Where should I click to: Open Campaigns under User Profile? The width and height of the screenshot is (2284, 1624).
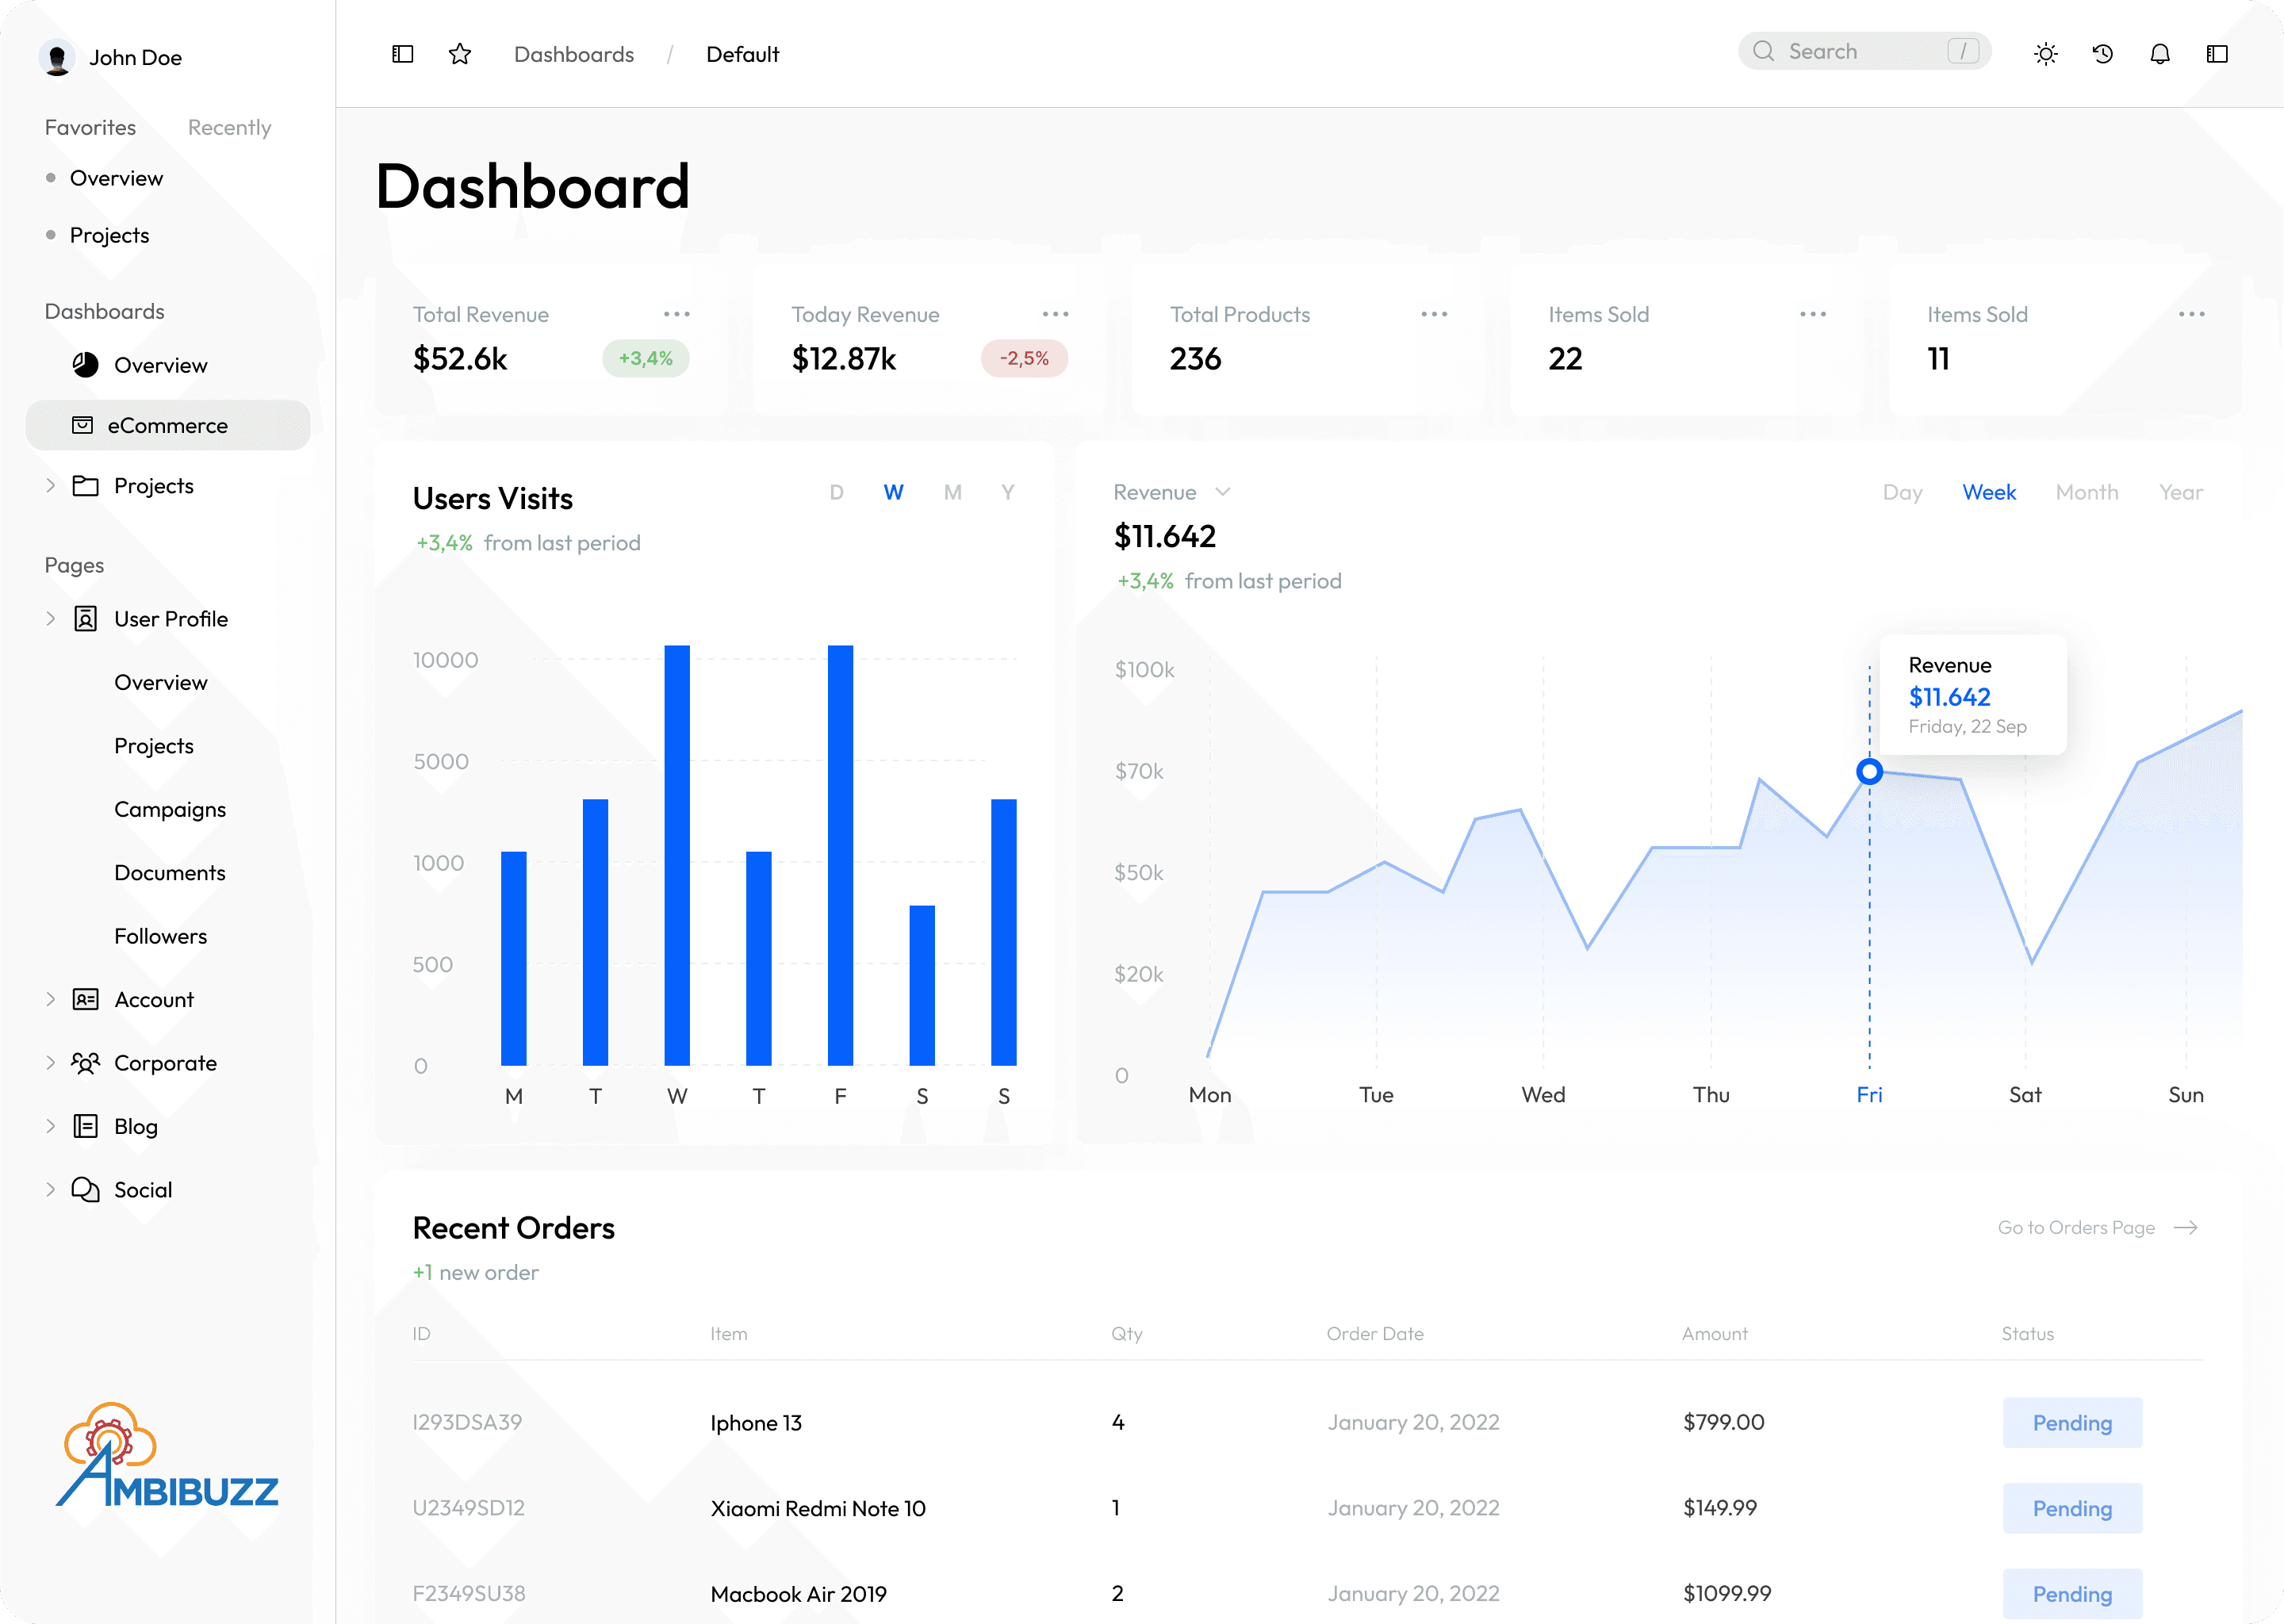(x=170, y=809)
